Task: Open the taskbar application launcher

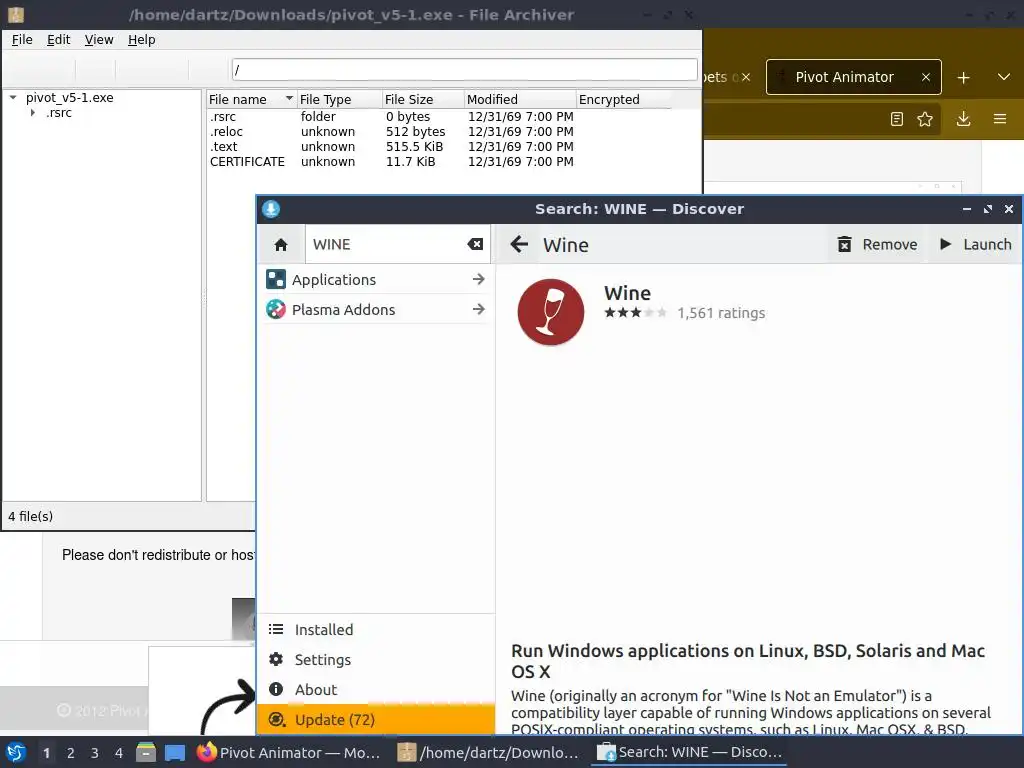Action: pyautogui.click(x=16, y=753)
